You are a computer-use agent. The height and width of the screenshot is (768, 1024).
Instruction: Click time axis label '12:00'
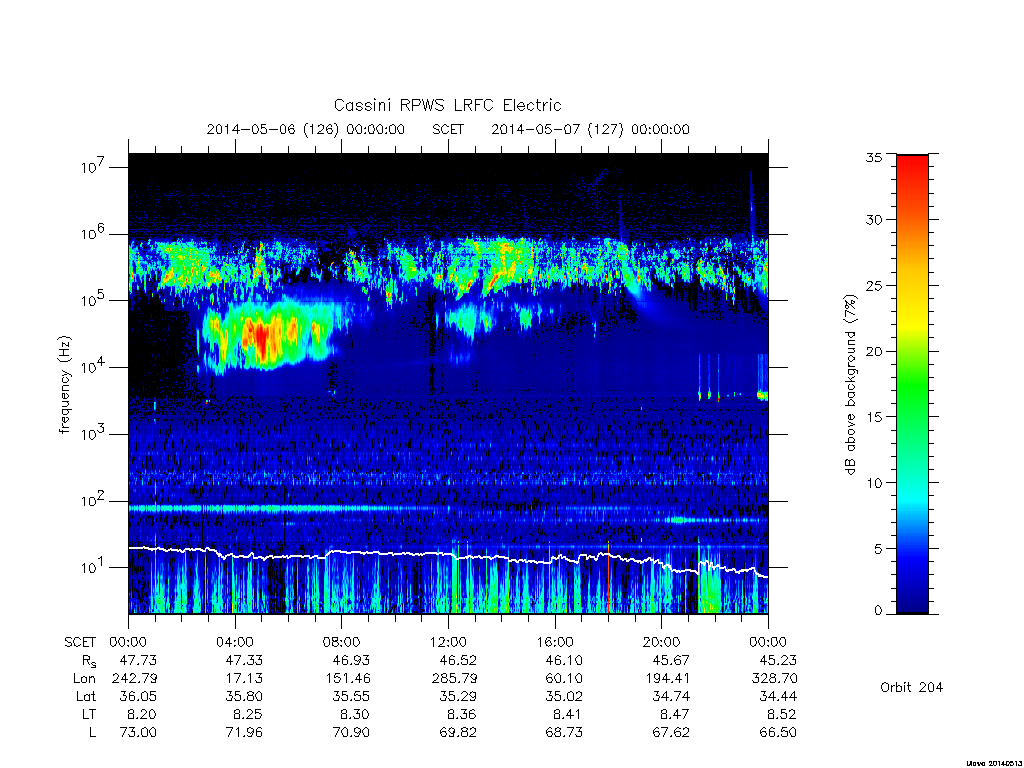coord(448,642)
